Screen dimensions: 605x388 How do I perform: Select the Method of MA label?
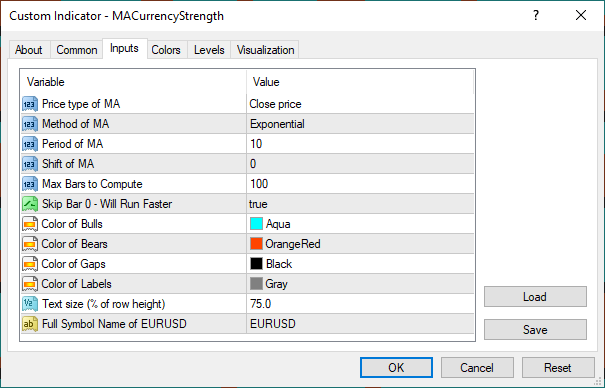pyautogui.click(x=76, y=124)
